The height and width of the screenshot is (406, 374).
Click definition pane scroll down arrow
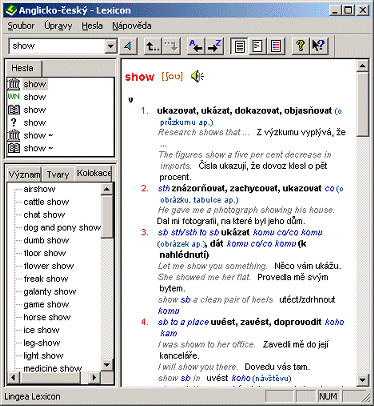(362, 380)
